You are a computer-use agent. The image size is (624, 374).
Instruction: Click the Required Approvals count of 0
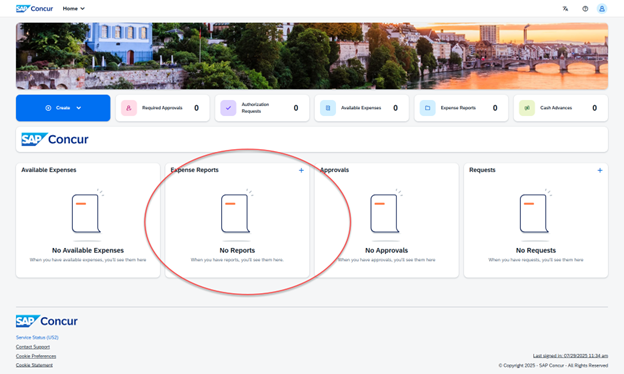tap(196, 108)
